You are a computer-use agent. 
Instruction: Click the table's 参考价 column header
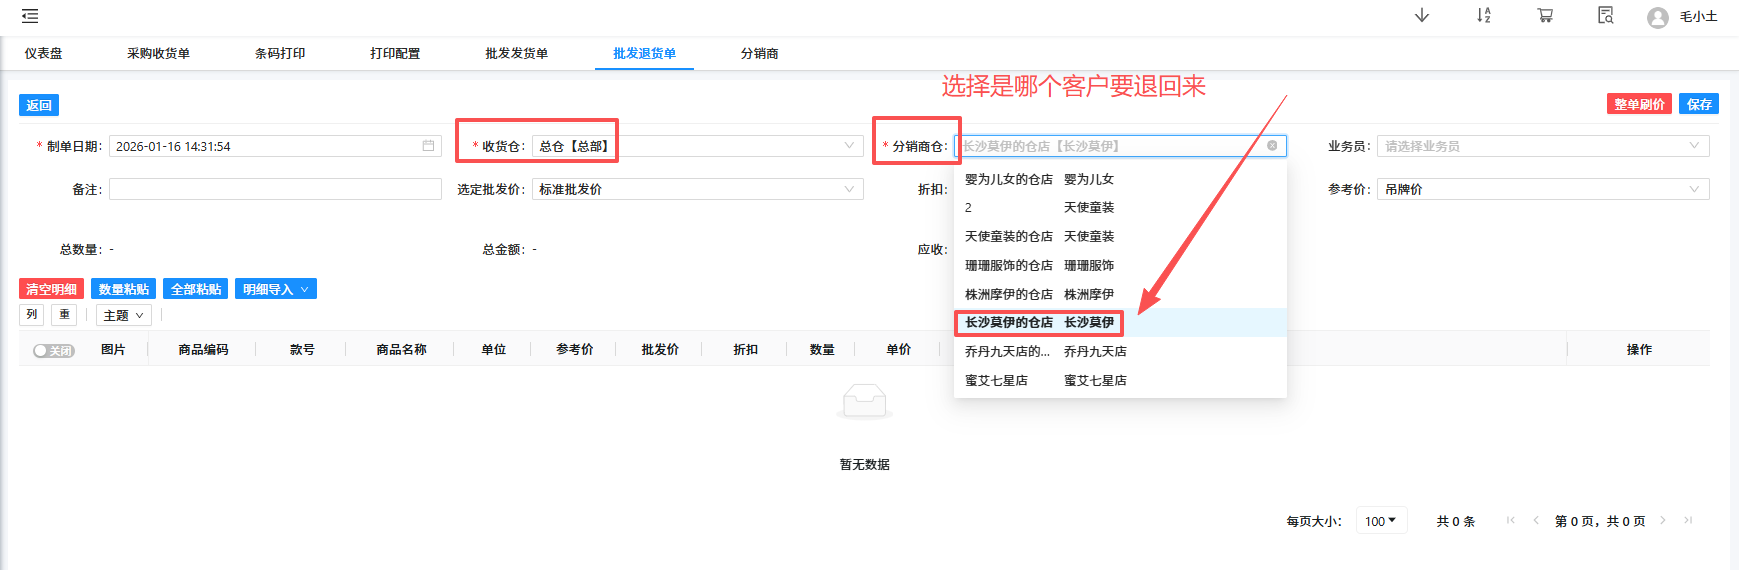575,349
